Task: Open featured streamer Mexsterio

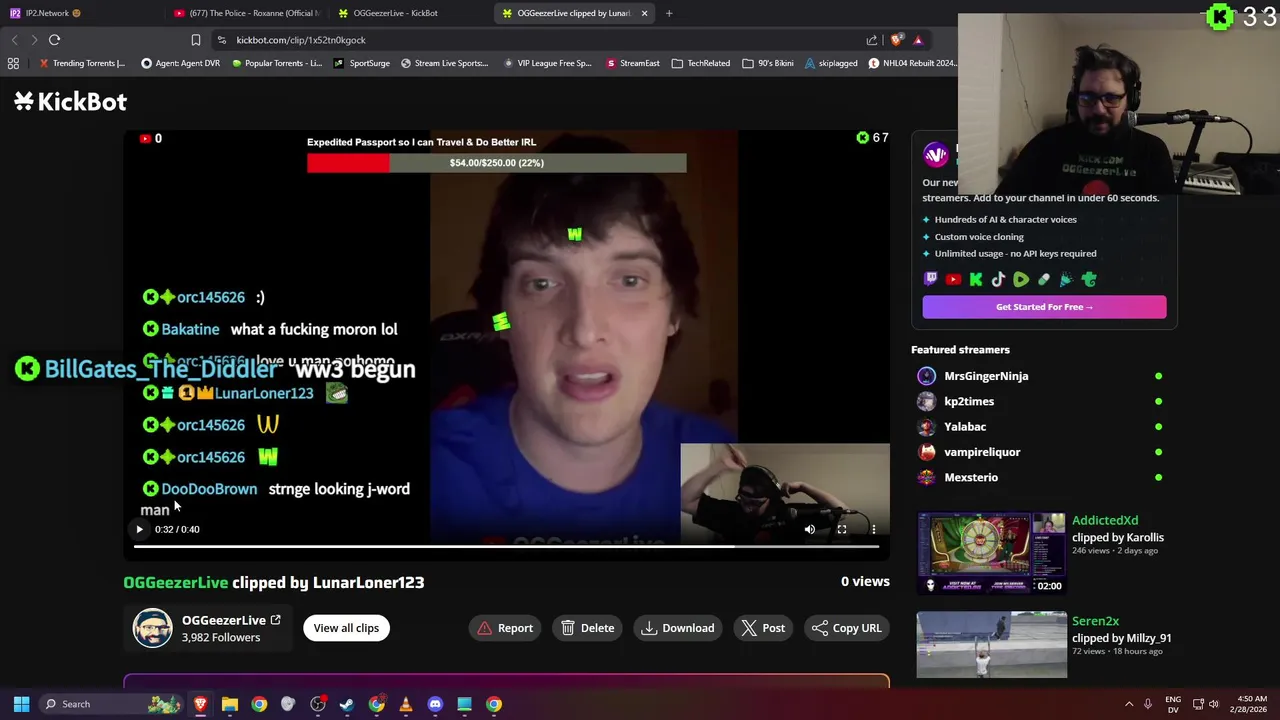Action: point(971,477)
